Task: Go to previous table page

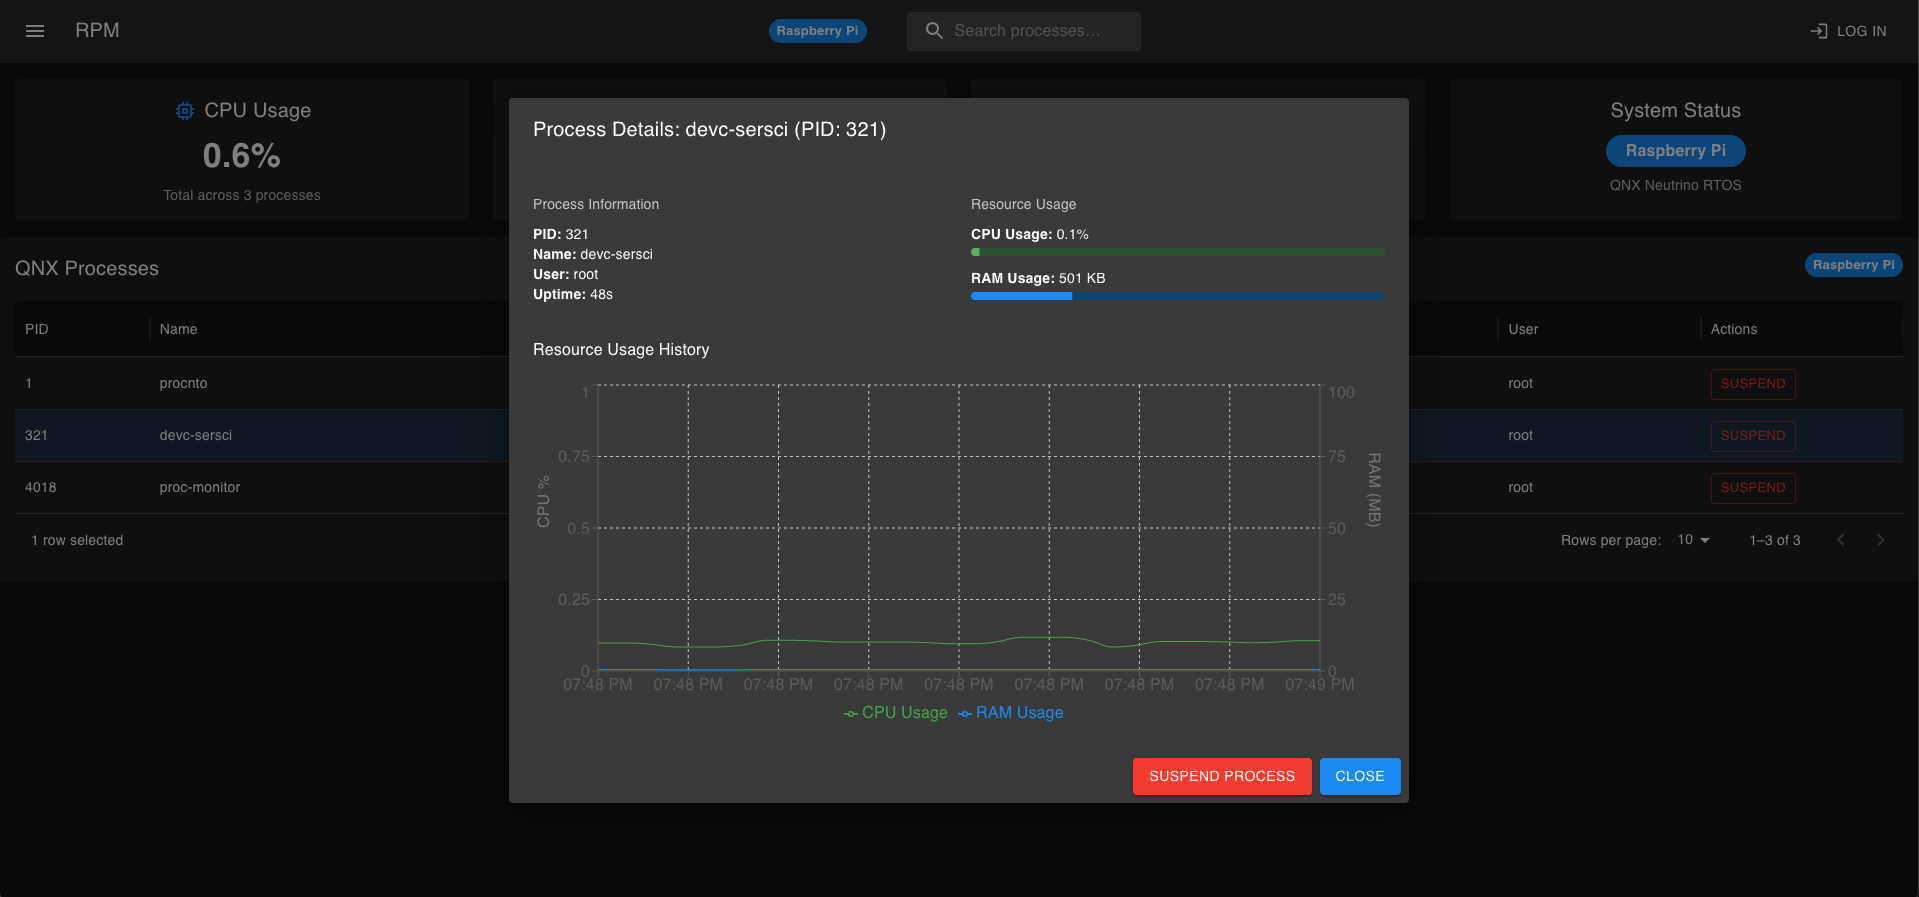Action: [x=1840, y=540]
